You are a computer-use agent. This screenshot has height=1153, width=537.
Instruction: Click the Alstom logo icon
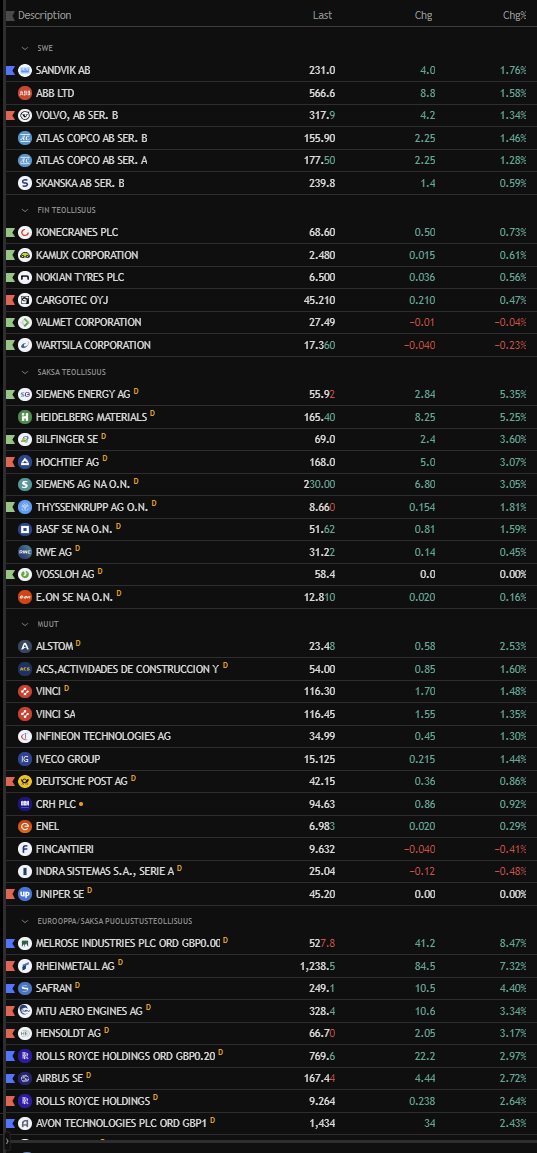(24, 646)
